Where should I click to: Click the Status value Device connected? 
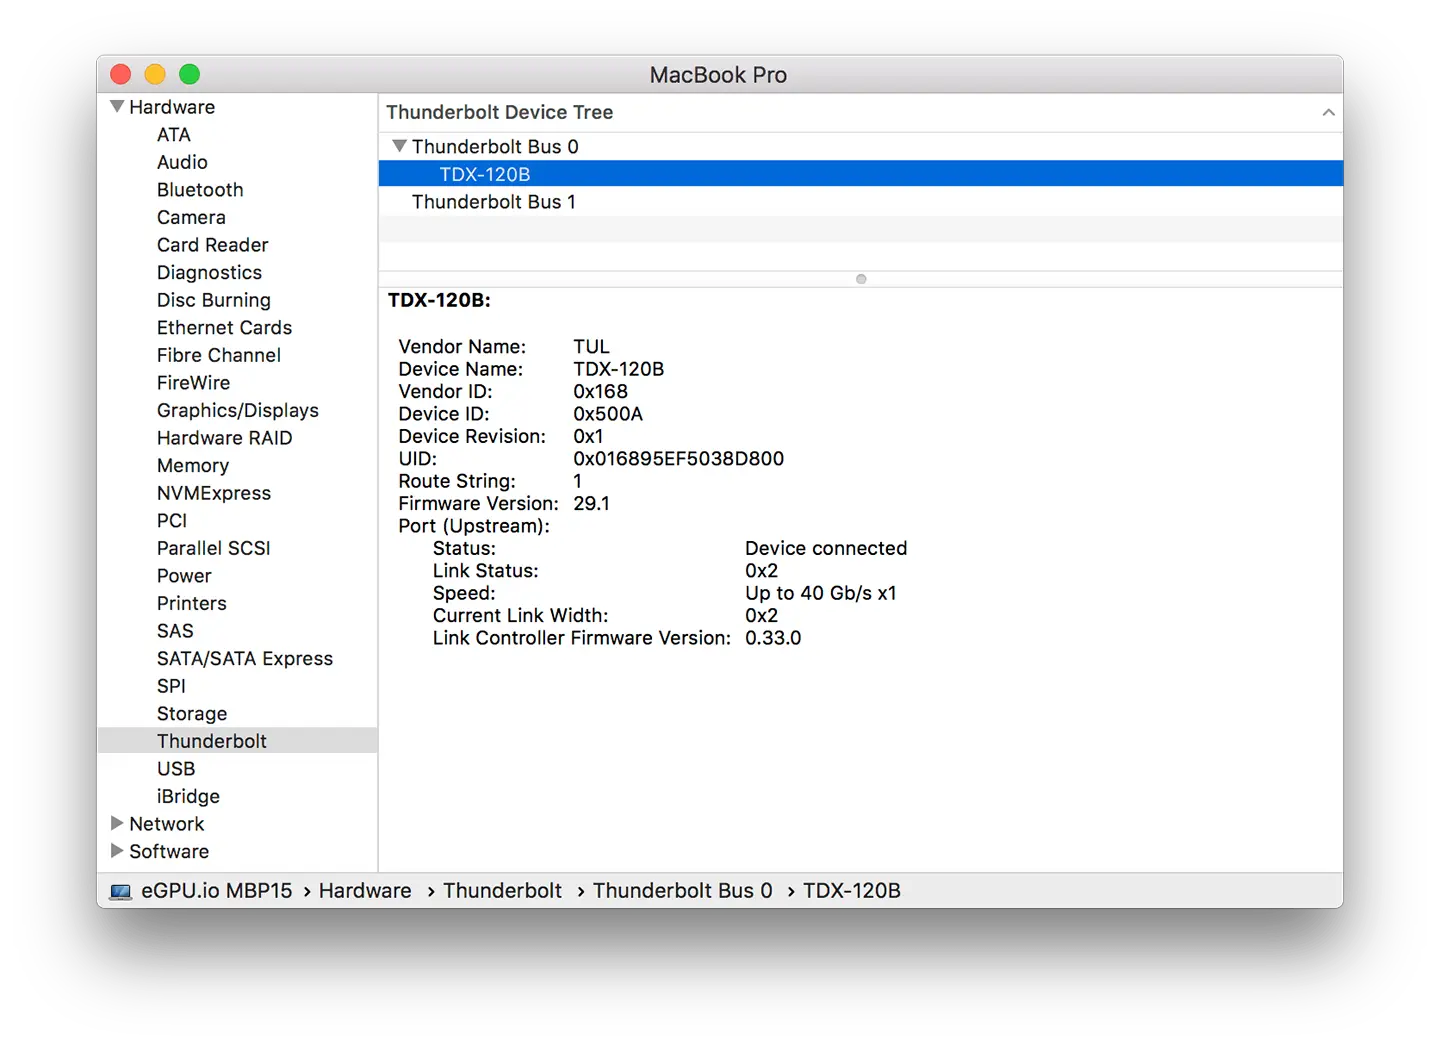(826, 548)
